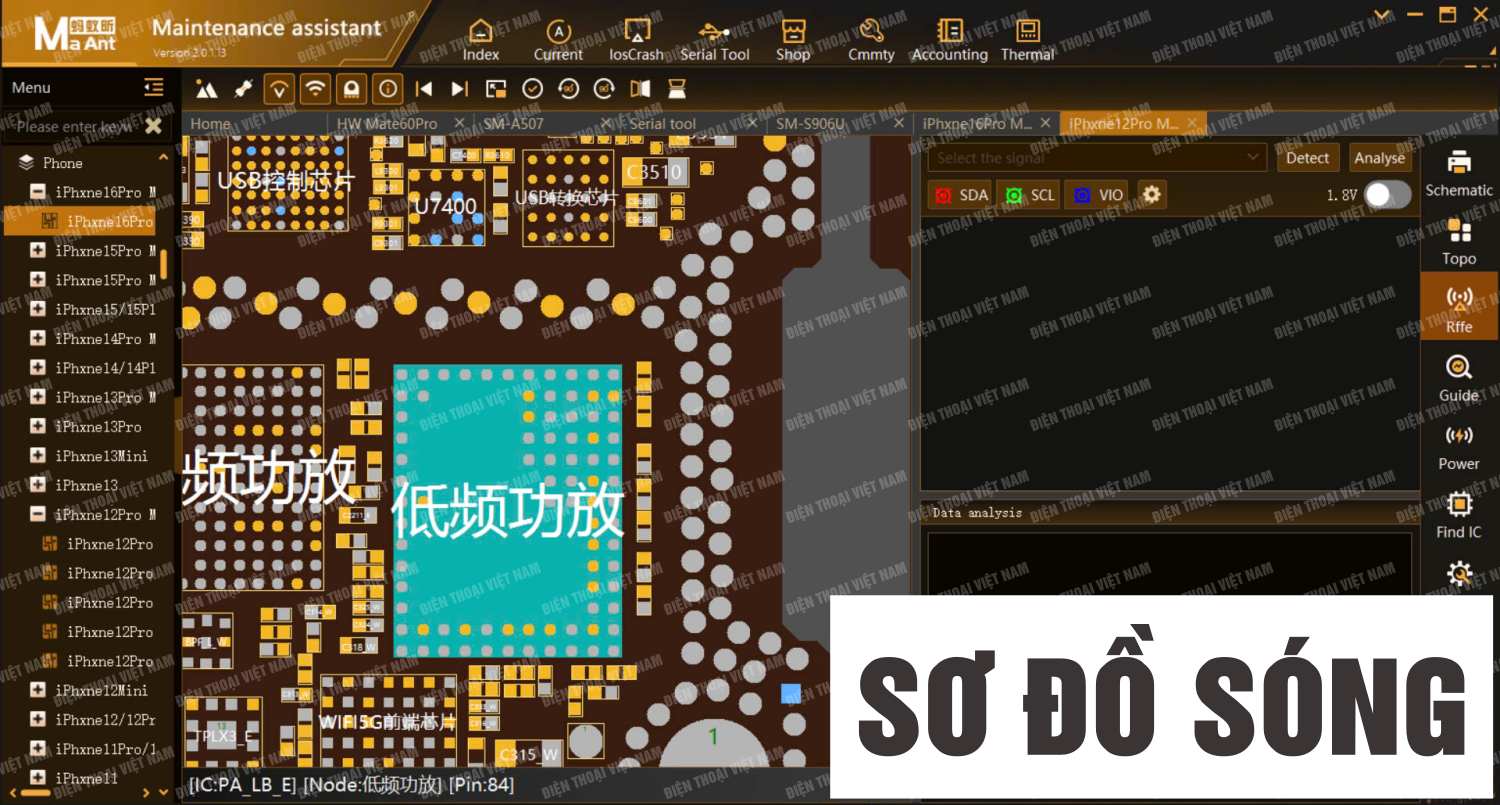Open the Find IC tool
Viewport: 1500px width, 805px height.
(x=1459, y=515)
